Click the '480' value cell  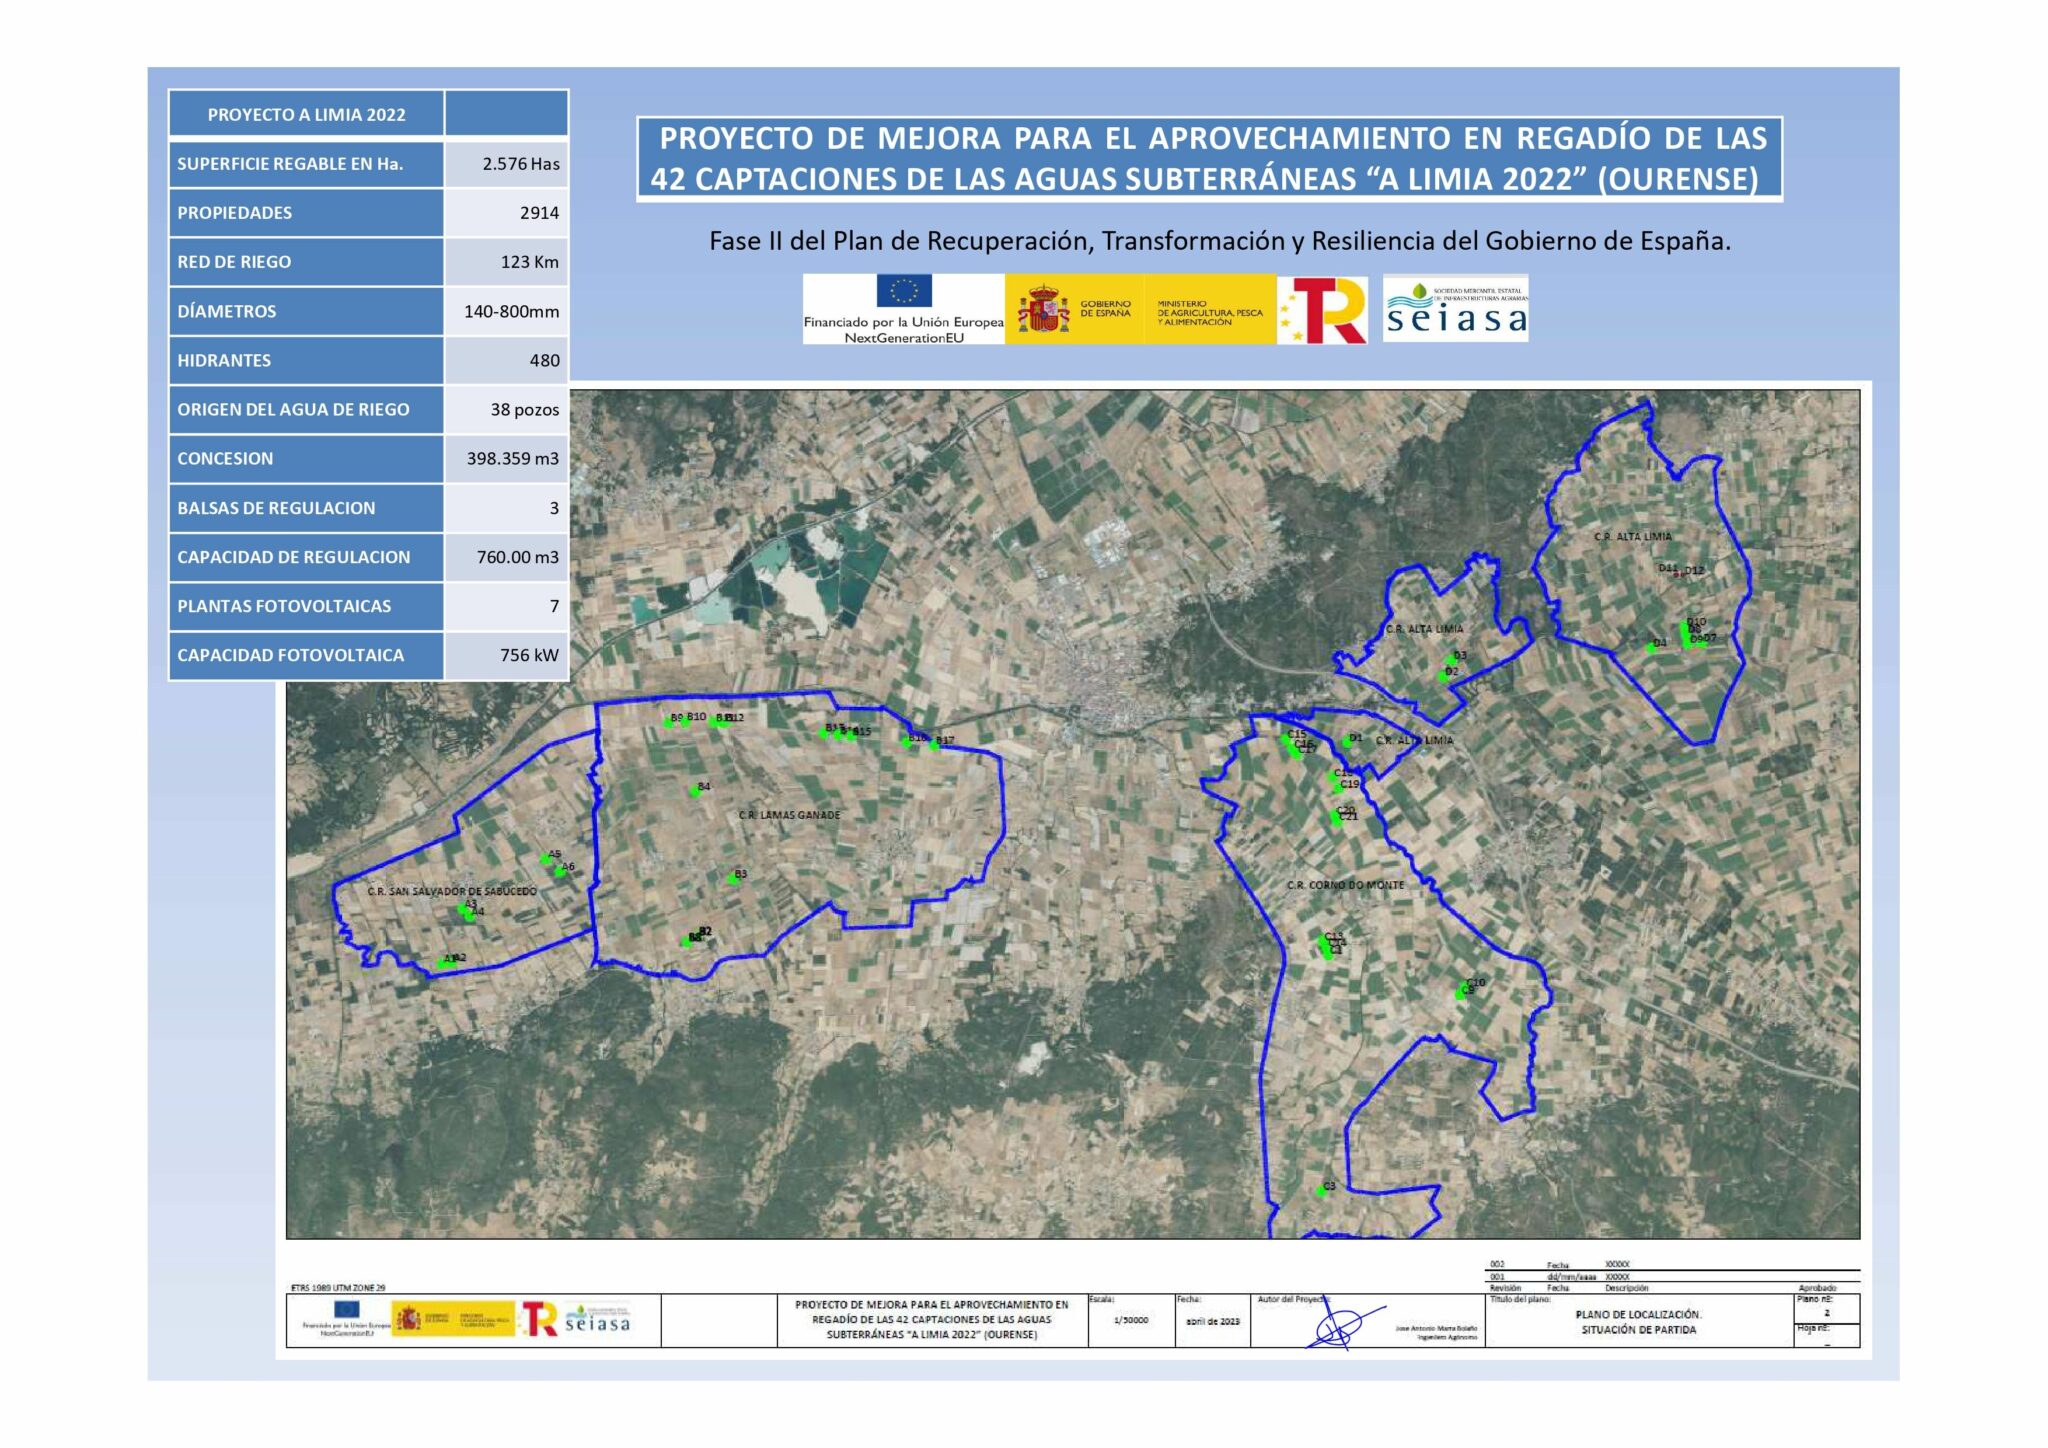click(x=507, y=360)
